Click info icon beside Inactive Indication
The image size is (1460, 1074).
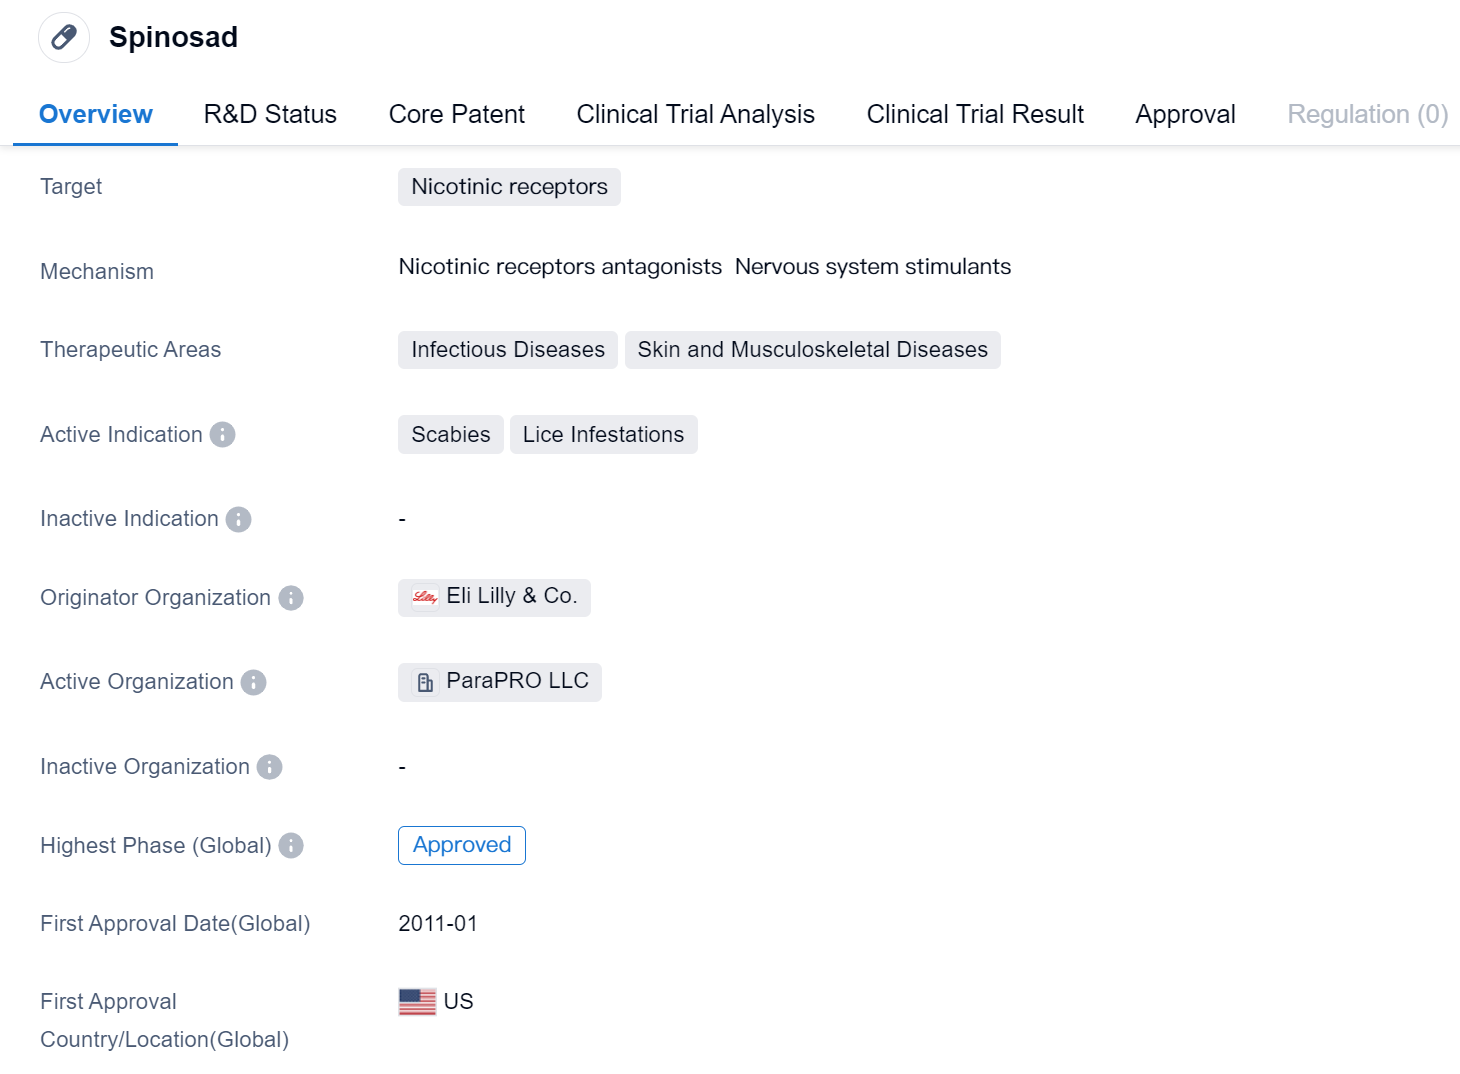[x=238, y=519]
